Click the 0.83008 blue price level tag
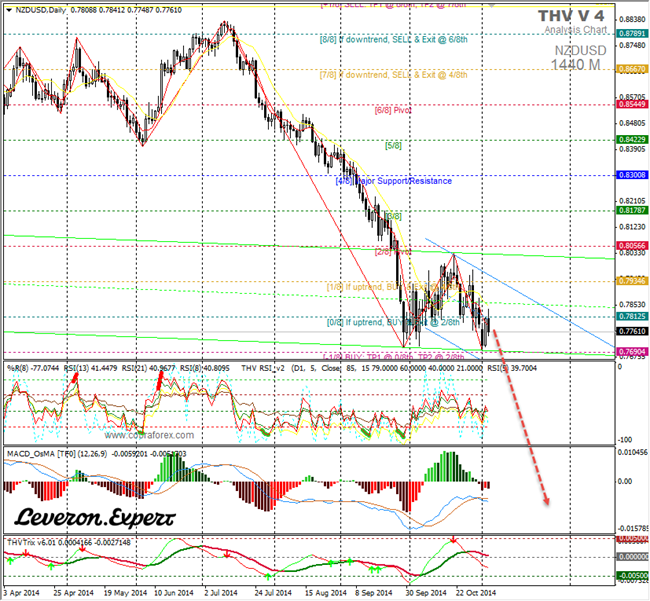Image resolution: width=650 pixels, height=601 pixels. click(630, 174)
